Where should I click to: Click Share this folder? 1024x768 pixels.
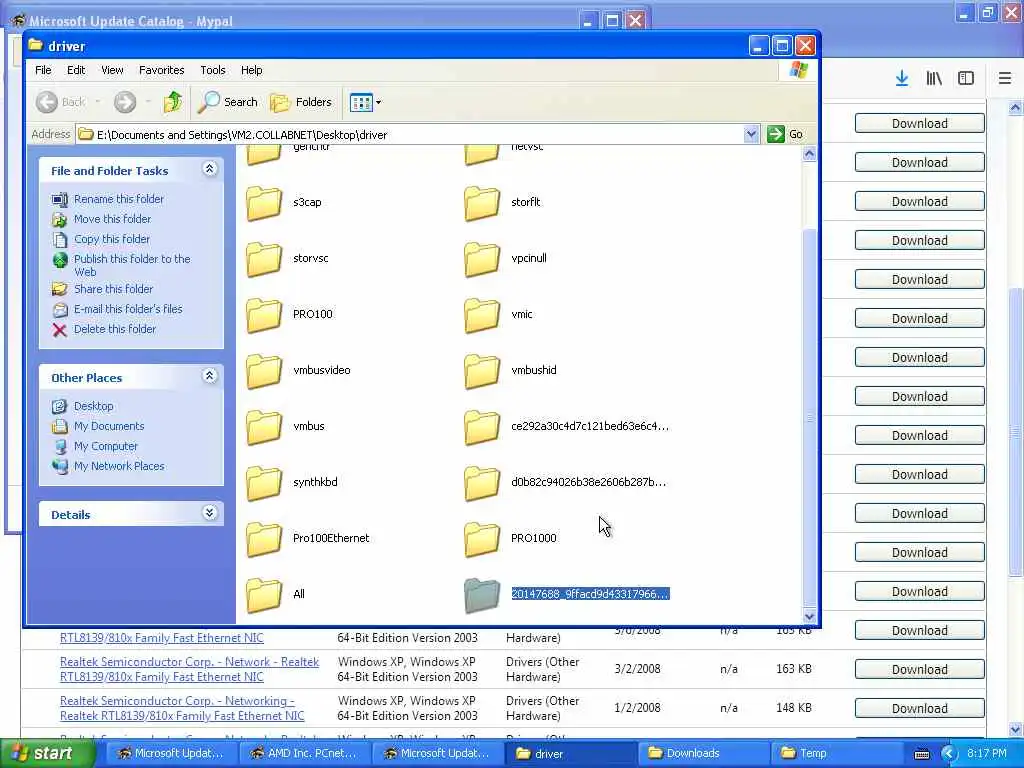point(114,289)
